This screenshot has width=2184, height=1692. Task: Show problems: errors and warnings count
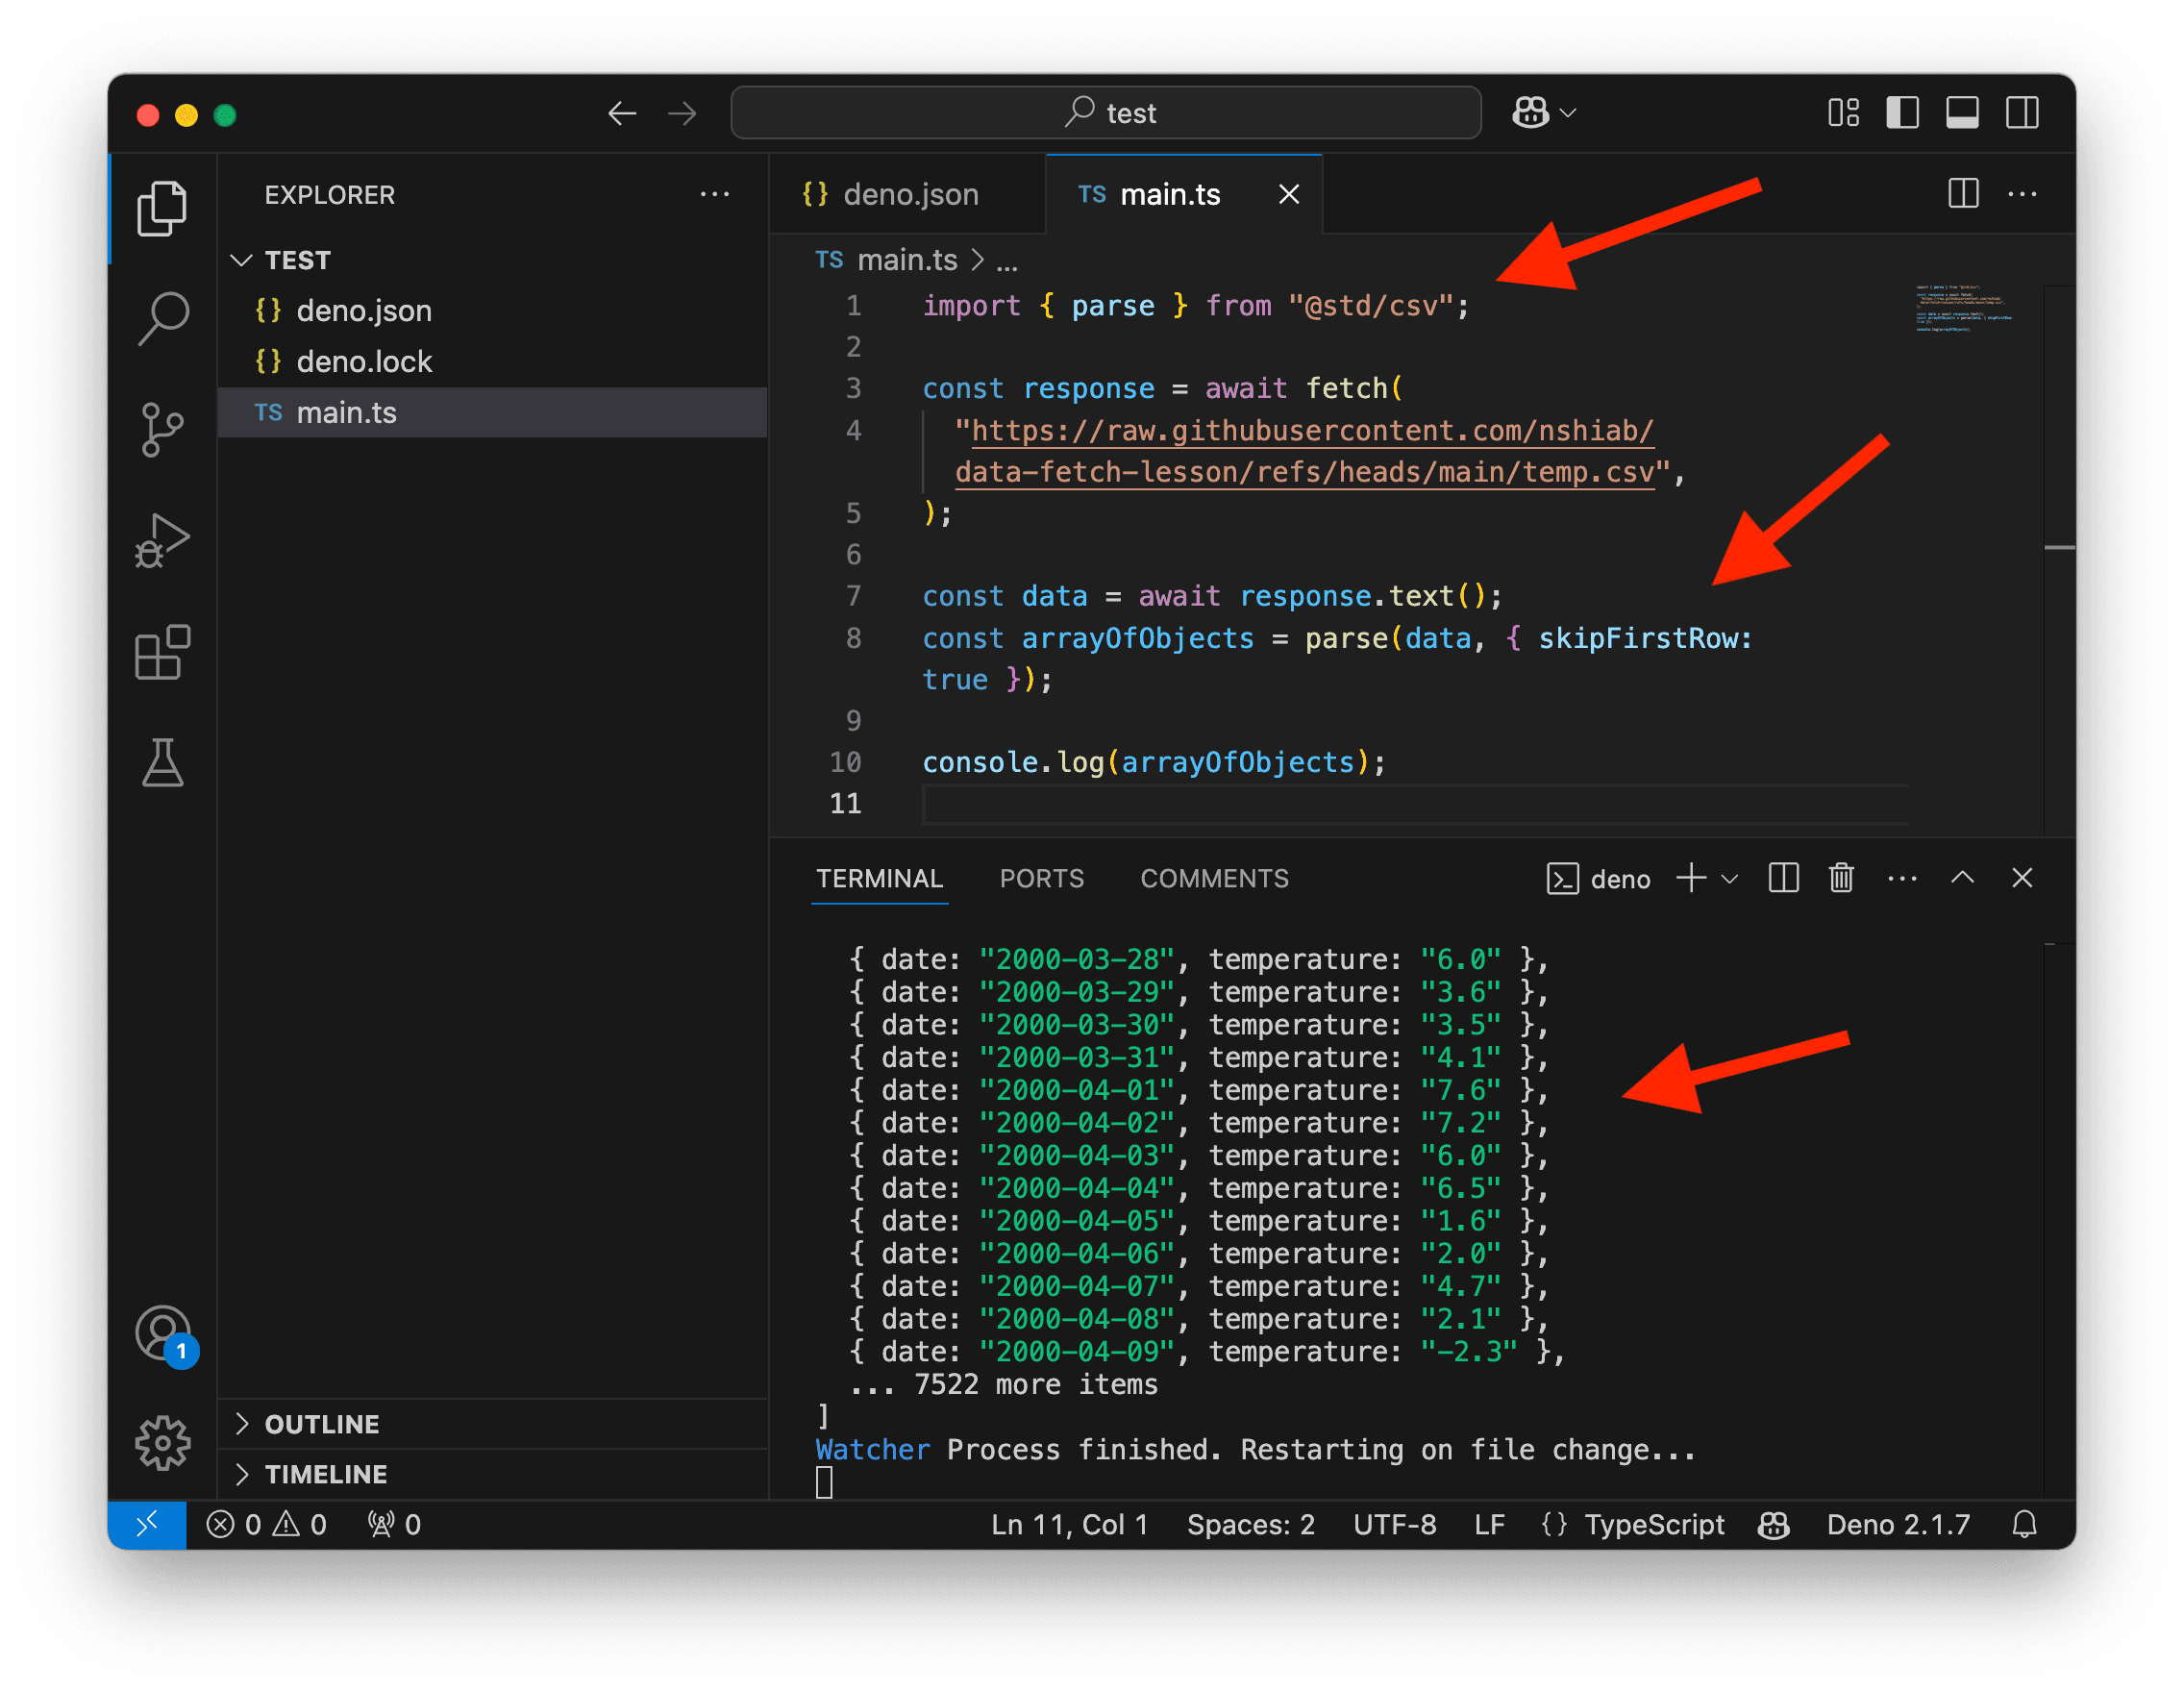pyautogui.click(x=266, y=1524)
